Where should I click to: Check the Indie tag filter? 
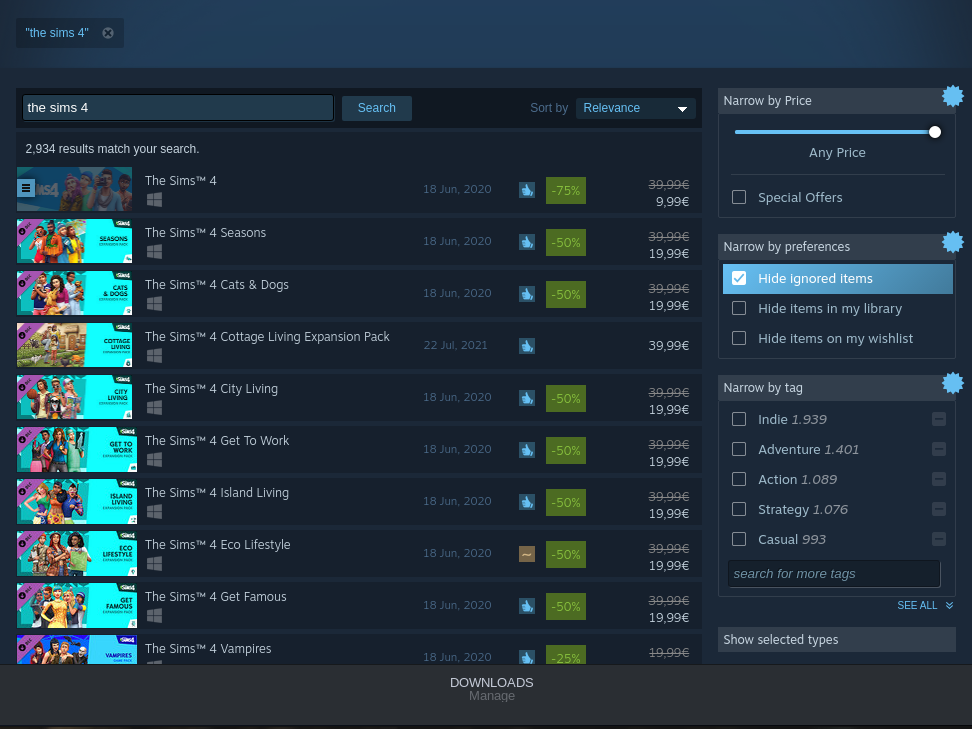click(x=739, y=420)
